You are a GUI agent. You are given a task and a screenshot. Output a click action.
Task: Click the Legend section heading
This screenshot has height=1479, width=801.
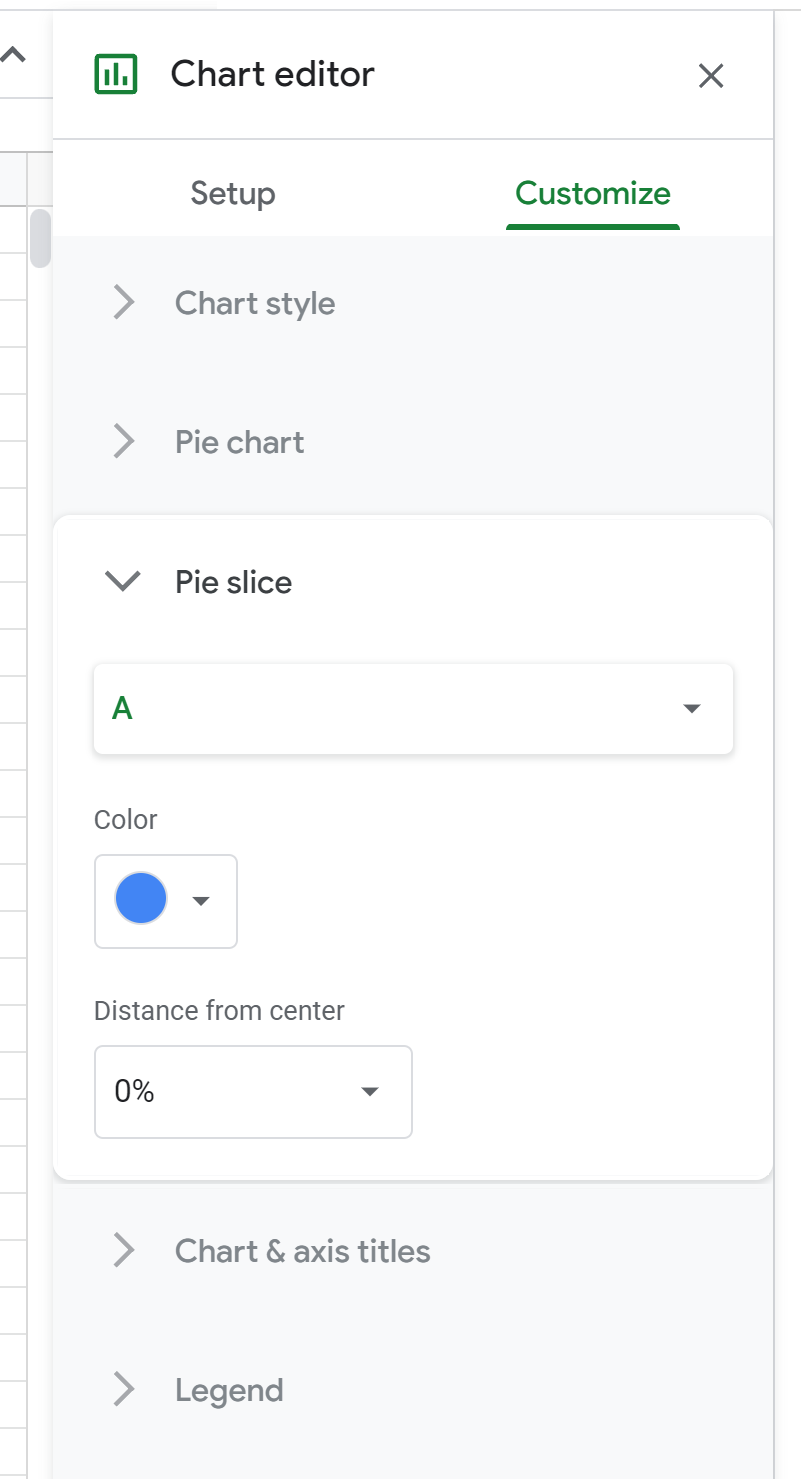tap(229, 1390)
